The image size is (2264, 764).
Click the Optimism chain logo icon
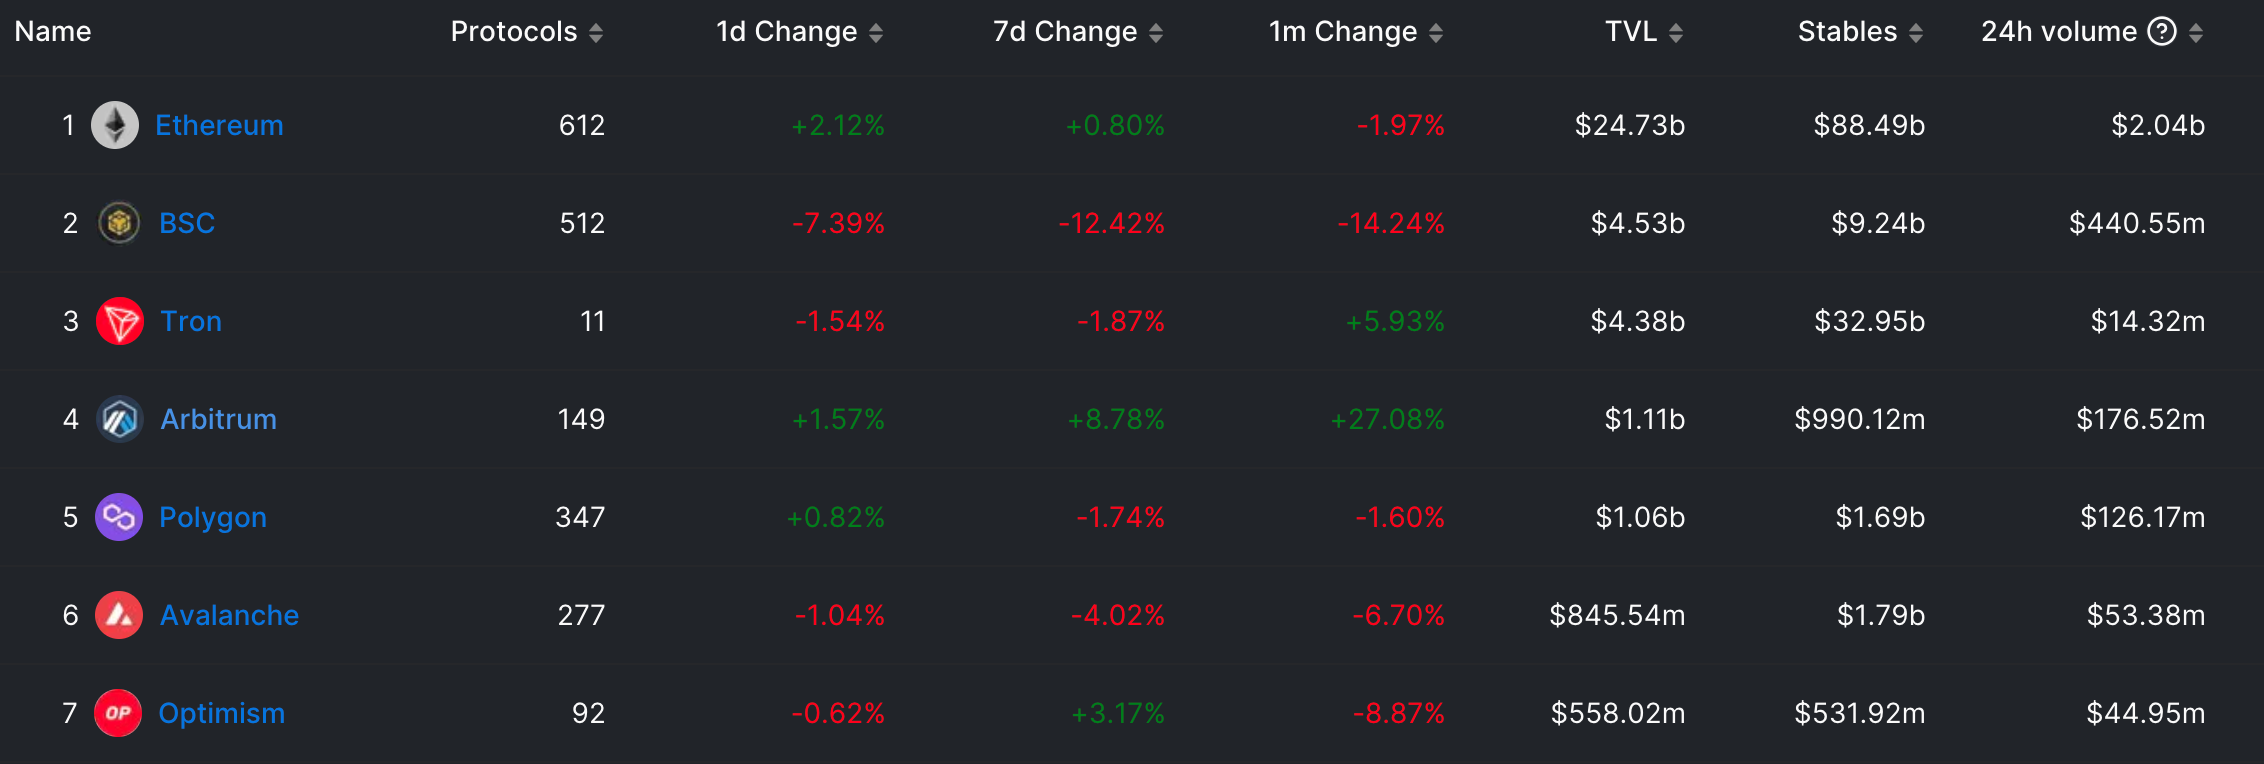118,713
